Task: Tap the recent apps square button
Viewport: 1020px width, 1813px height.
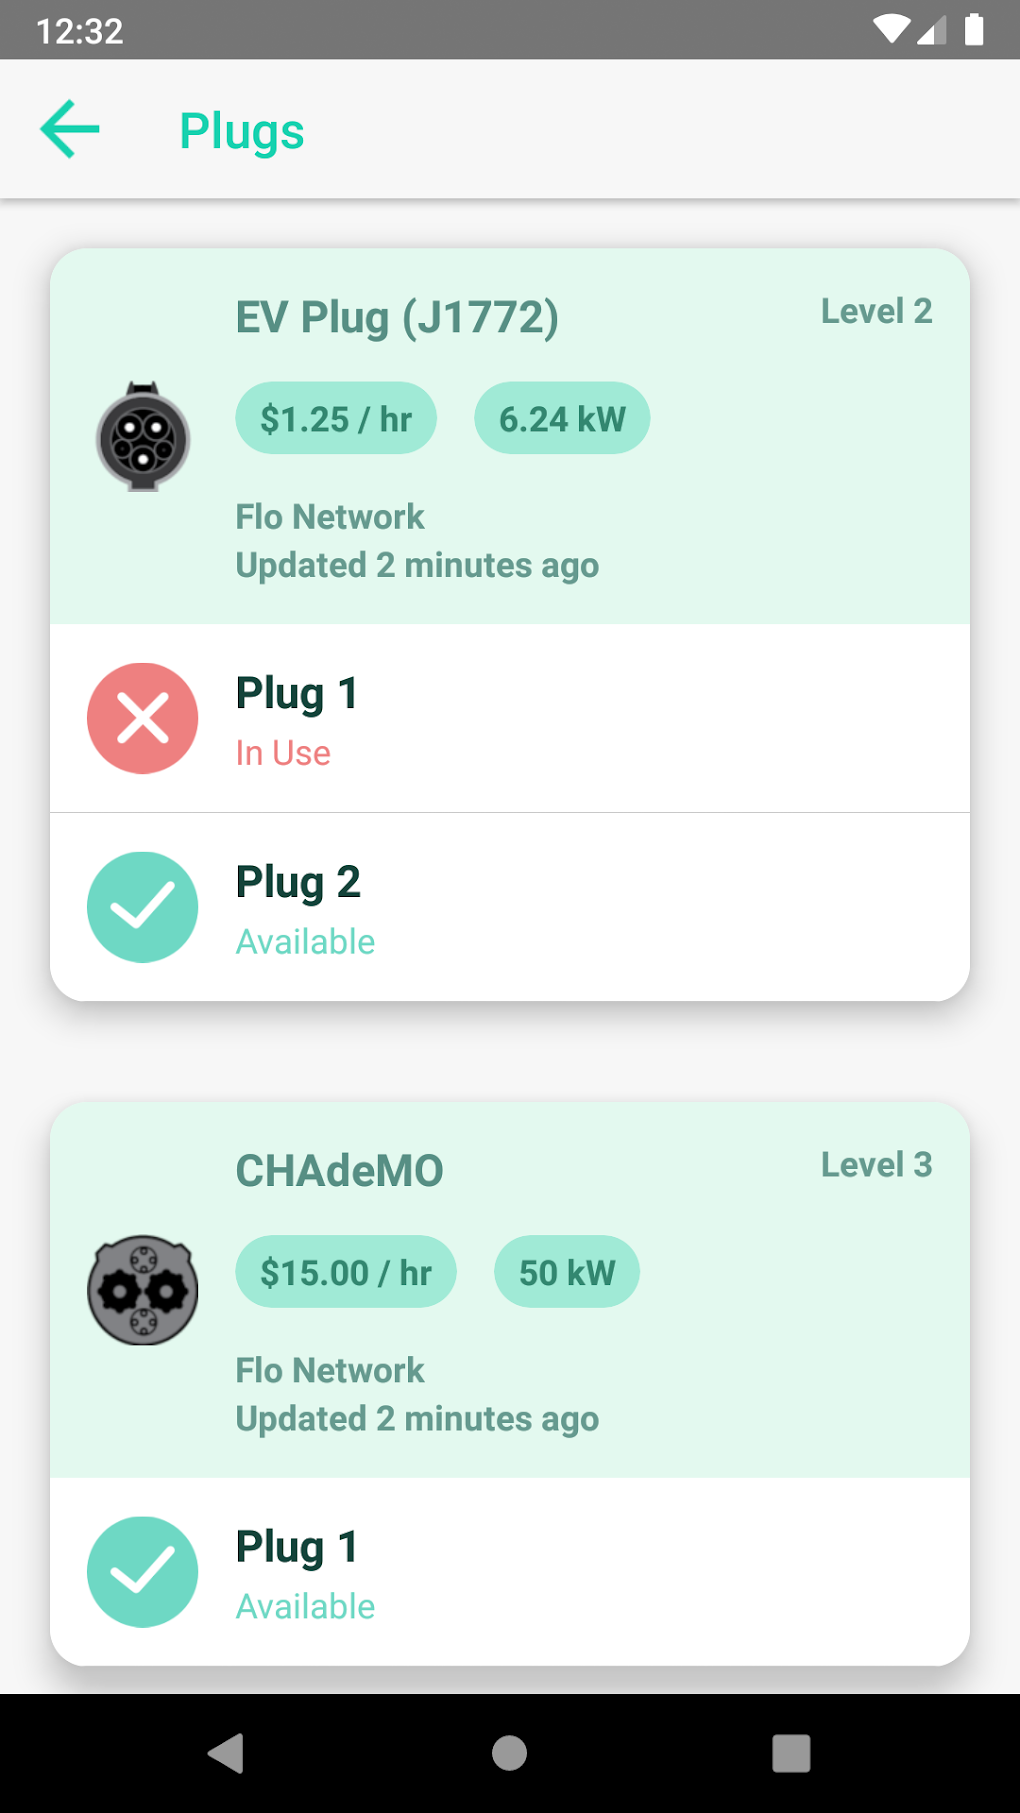Action: [792, 1752]
